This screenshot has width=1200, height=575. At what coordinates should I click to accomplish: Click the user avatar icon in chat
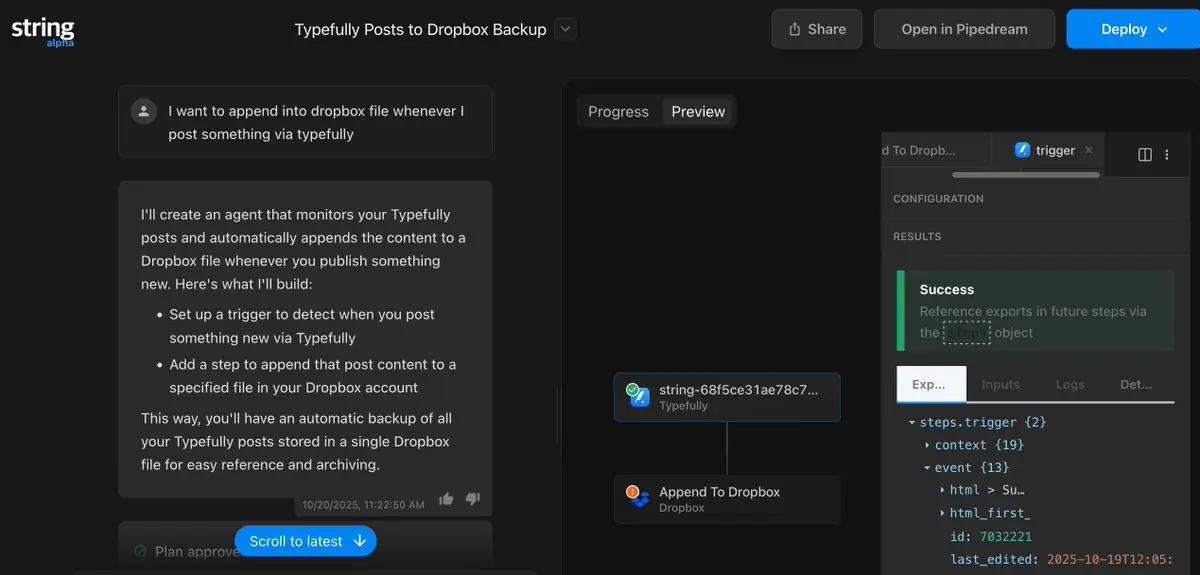pos(145,111)
